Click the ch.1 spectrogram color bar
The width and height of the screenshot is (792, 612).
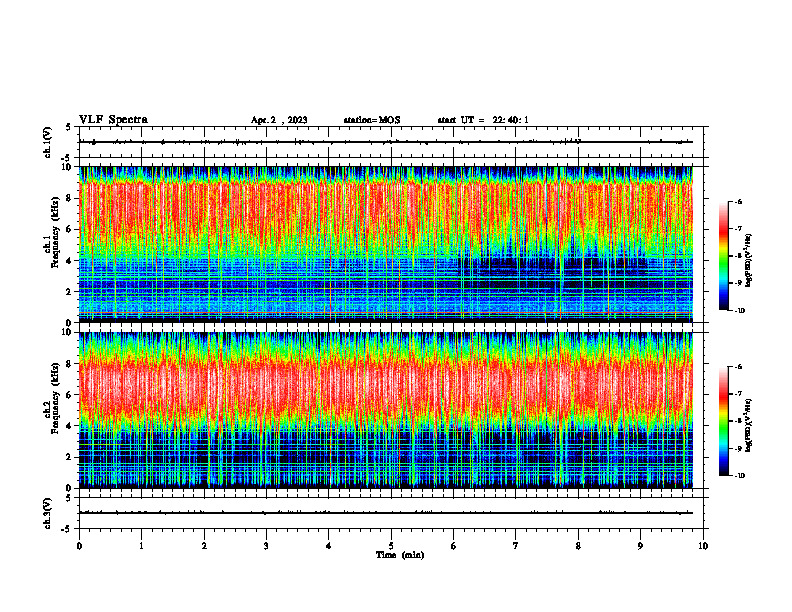click(x=724, y=256)
